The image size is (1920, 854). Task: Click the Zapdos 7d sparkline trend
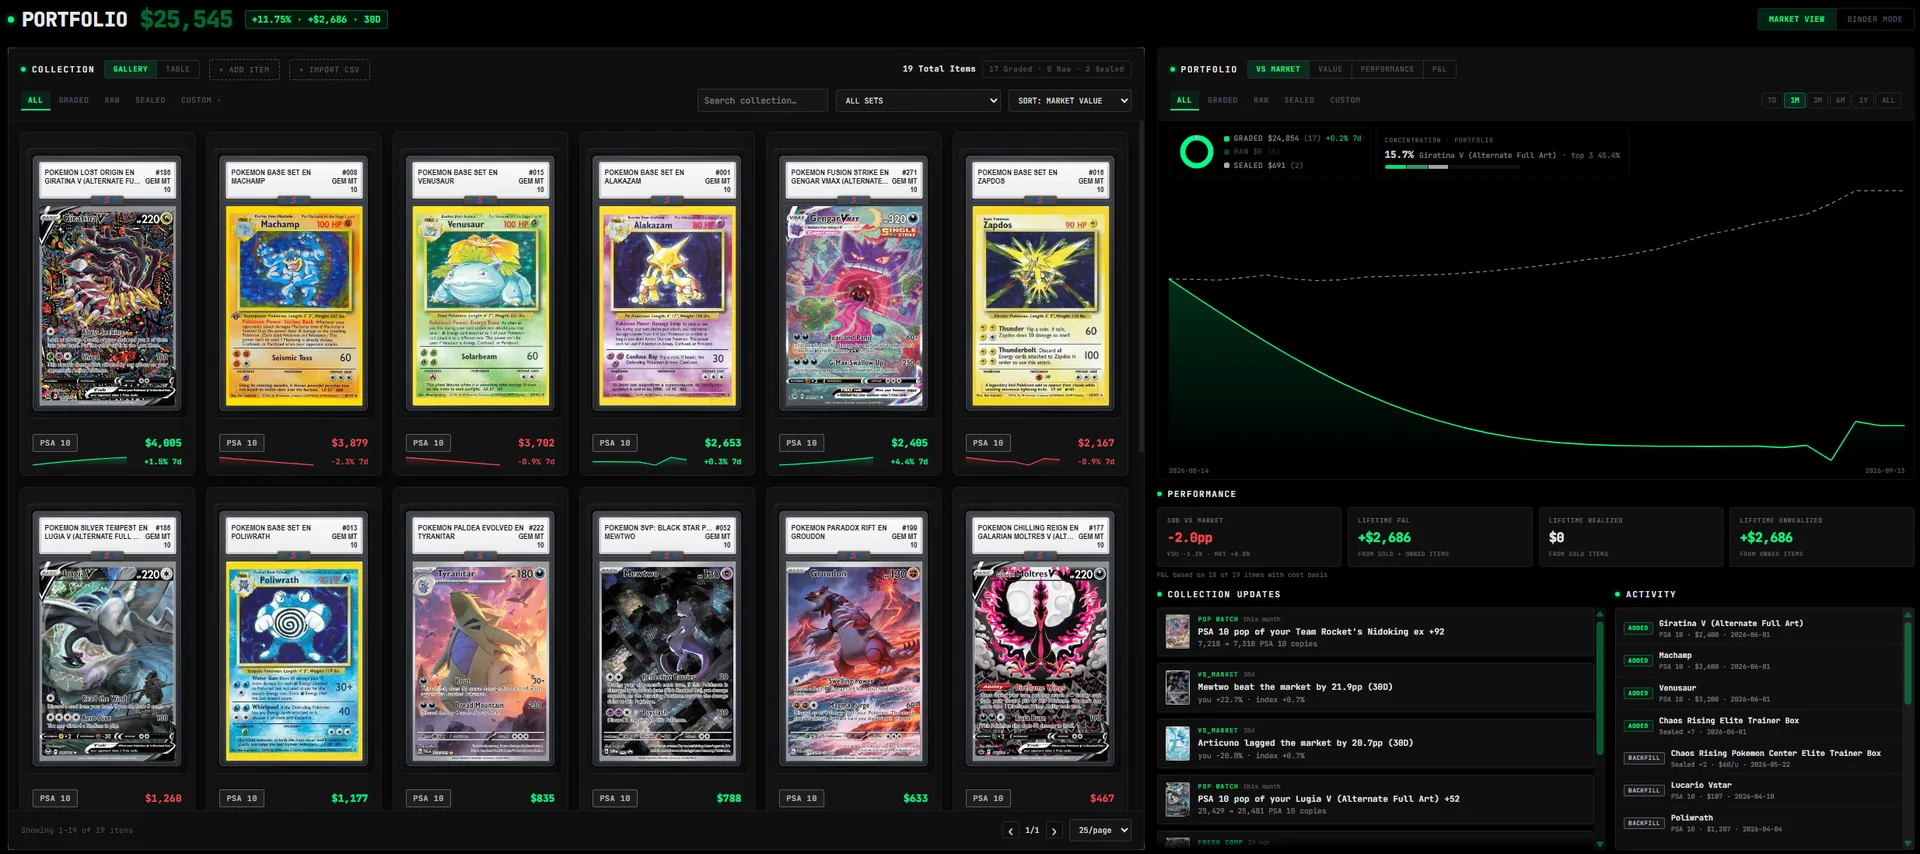coord(1013,462)
